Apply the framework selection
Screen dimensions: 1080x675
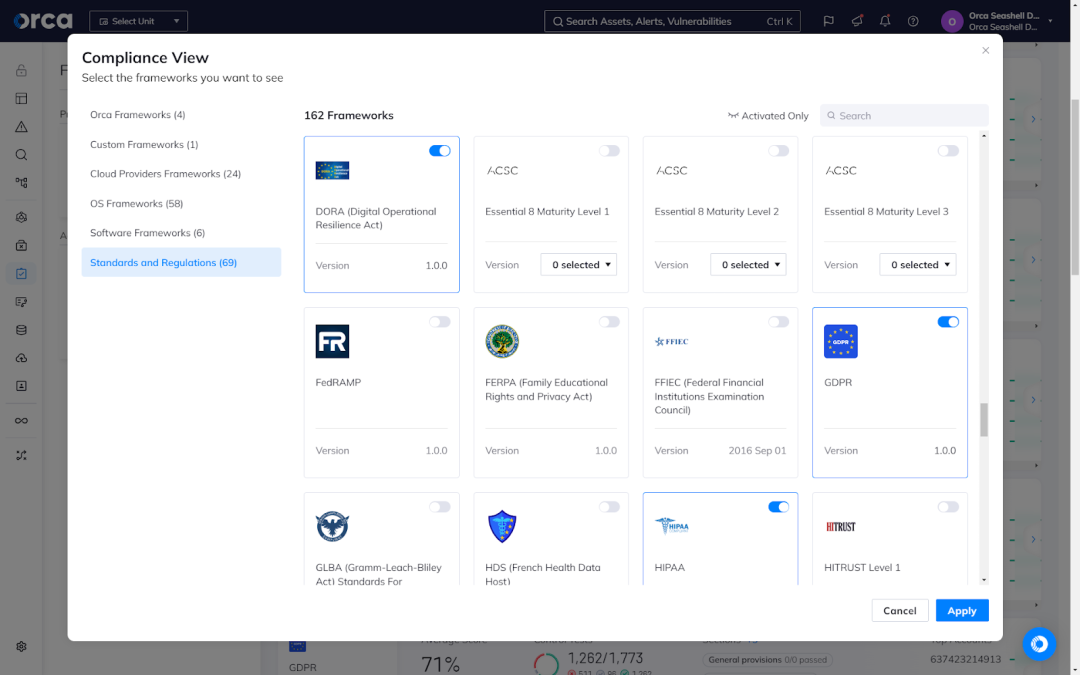tap(962, 610)
